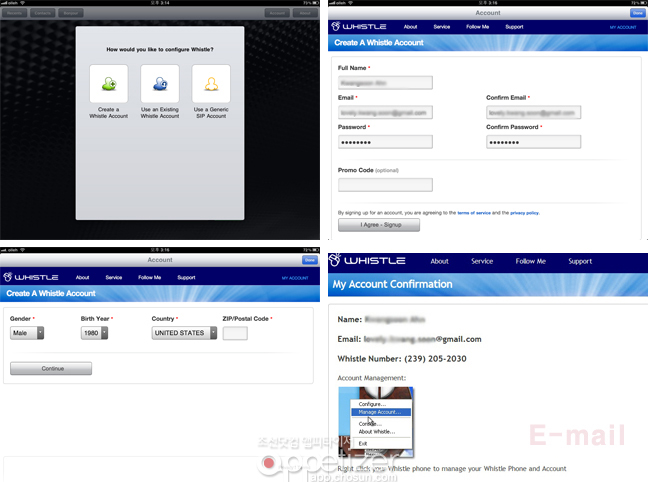Click the Continue button under Gender
The width and height of the screenshot is (648, 482).
[51, 368]
